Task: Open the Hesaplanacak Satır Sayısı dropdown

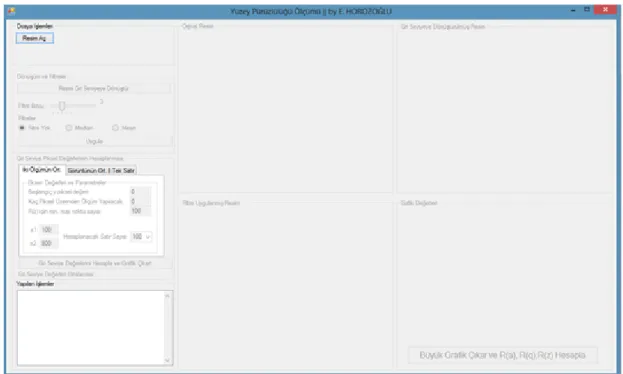Action: click(x=141, y=236)
